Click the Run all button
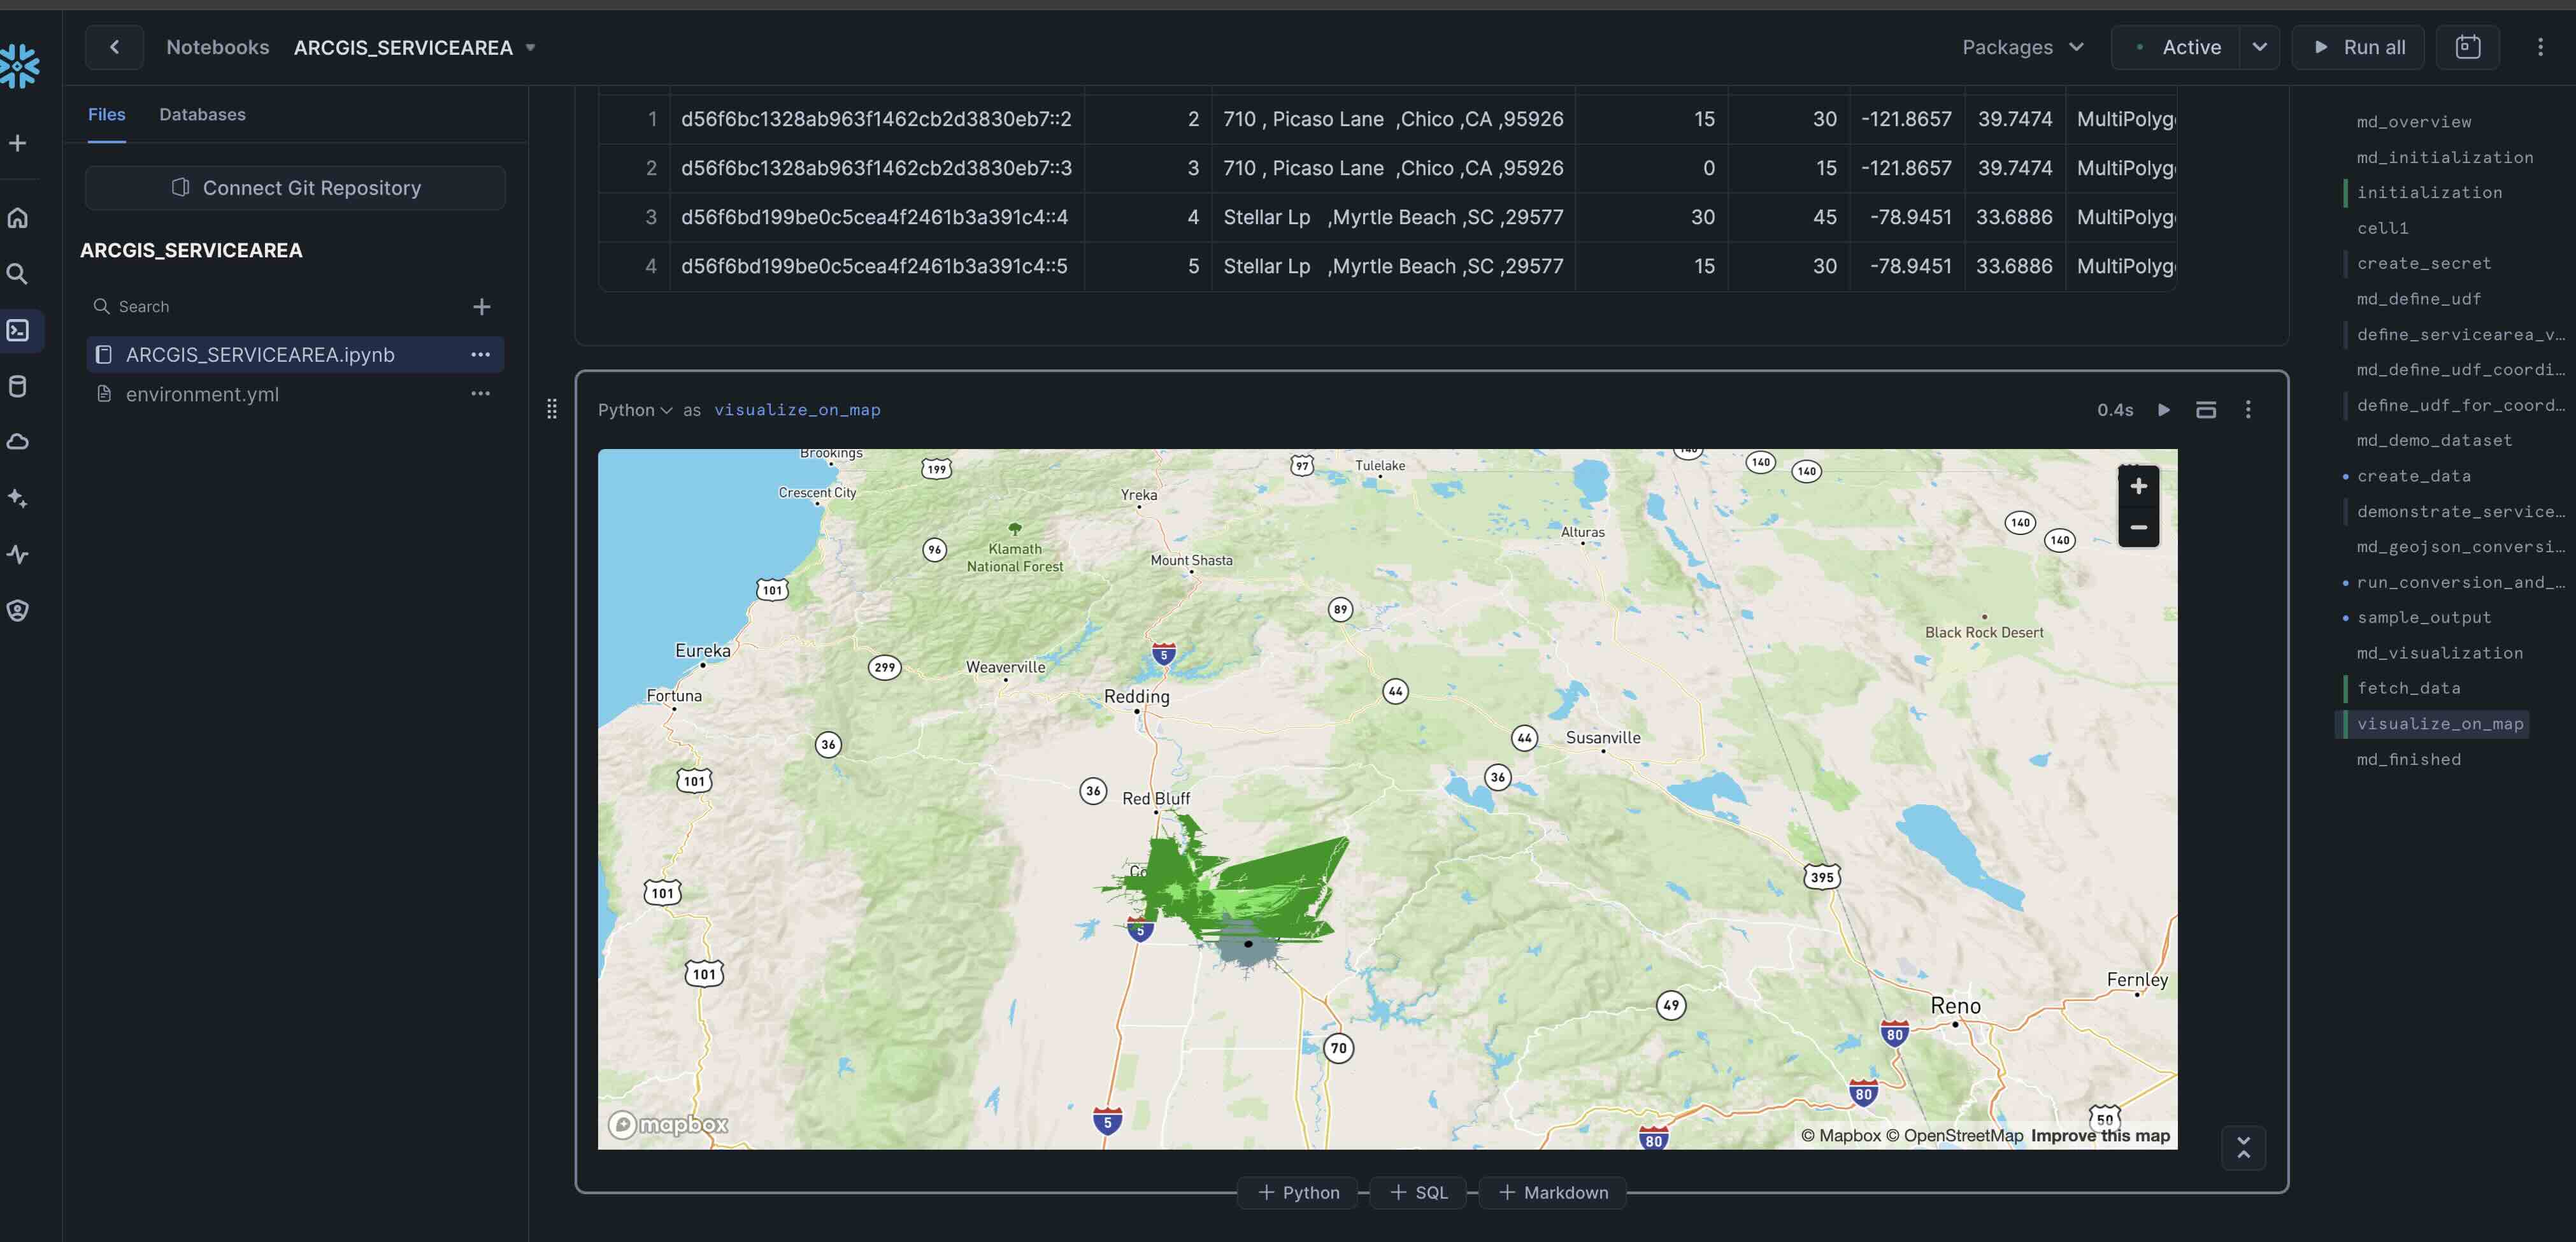Screen dimensions: 2576x1242 [2360, 47]
